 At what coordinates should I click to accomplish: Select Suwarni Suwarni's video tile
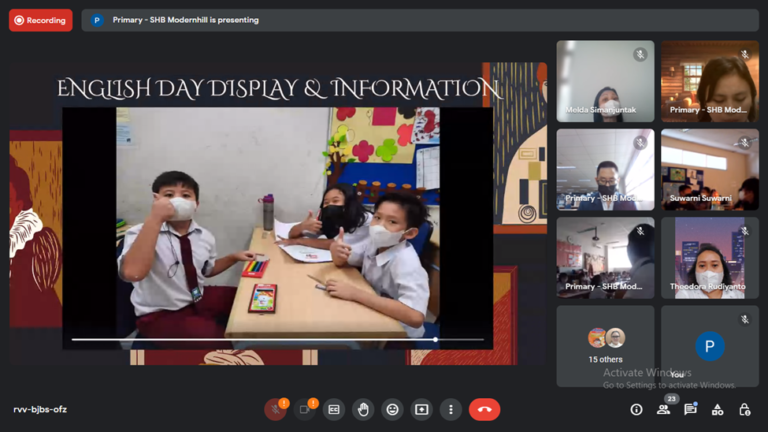(709, 170)
